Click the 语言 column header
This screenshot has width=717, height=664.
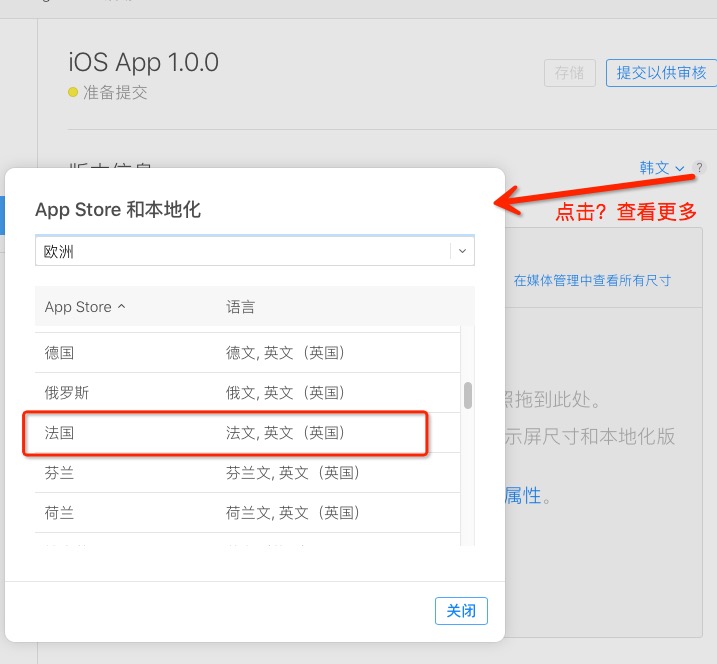pos(240,307)
